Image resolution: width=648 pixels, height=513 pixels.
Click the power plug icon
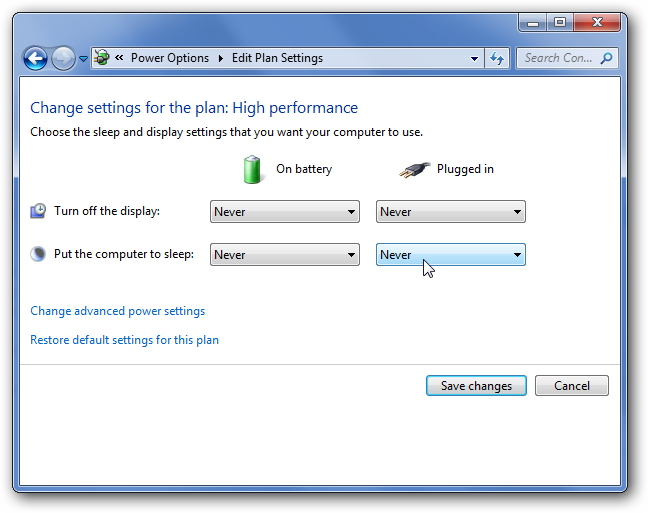point(414,169)
